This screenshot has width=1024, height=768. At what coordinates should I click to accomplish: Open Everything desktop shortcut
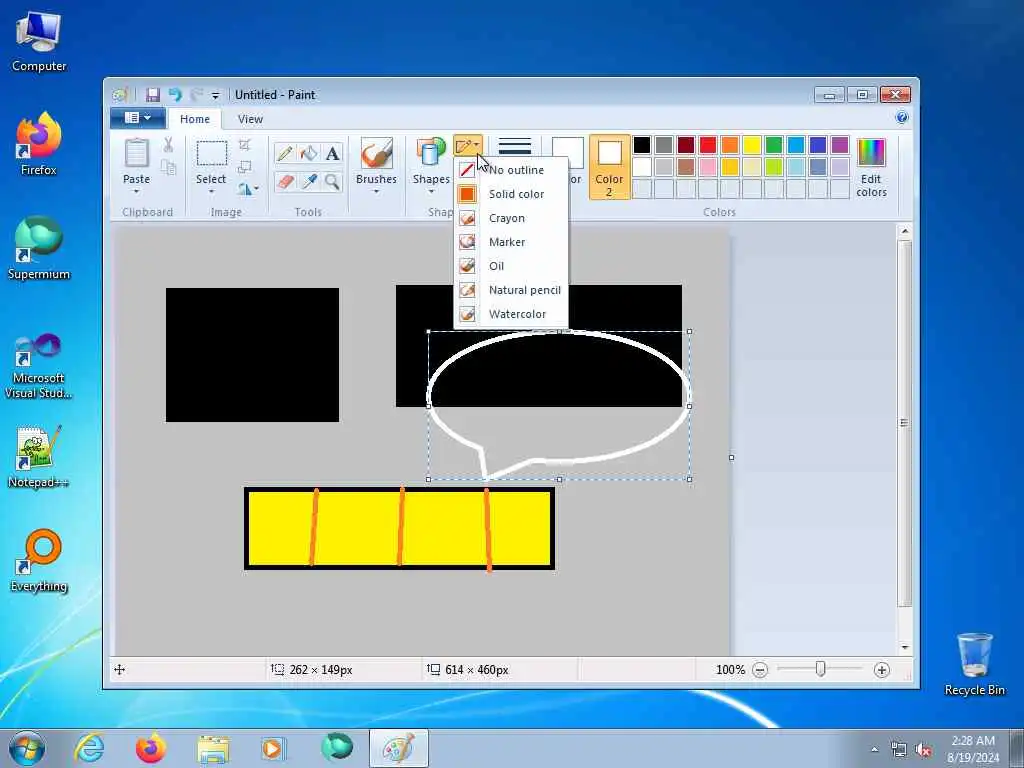click(x=39, y=560)
